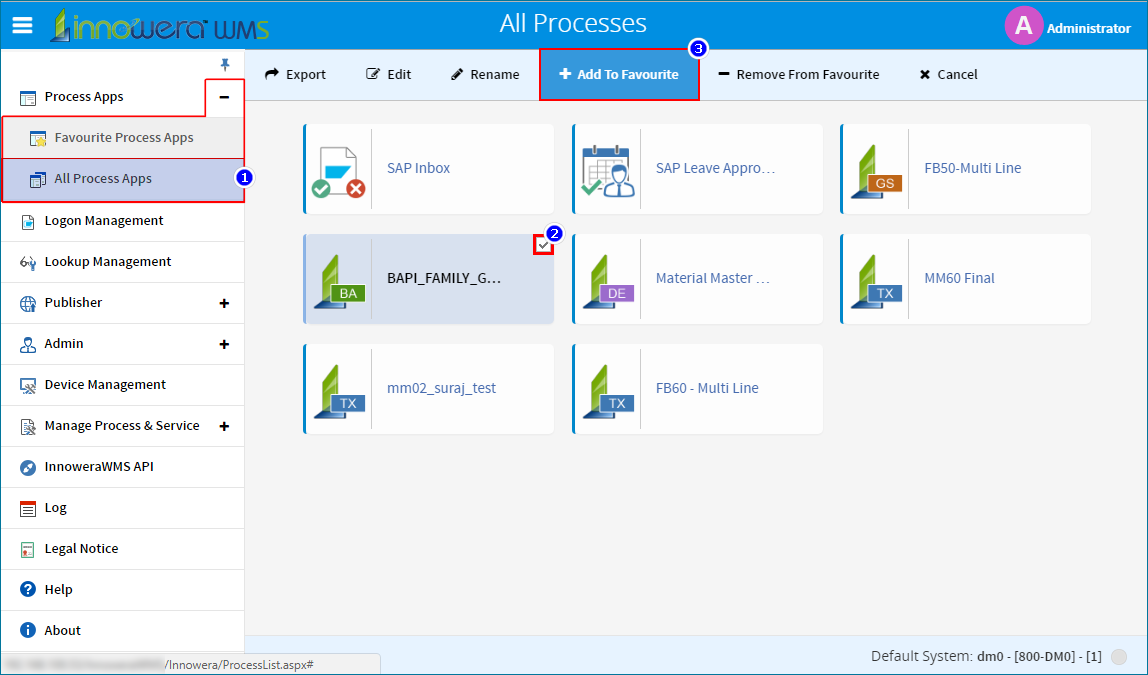Click the Help question mark icon

pyautogui.click(x=28, y=589)
